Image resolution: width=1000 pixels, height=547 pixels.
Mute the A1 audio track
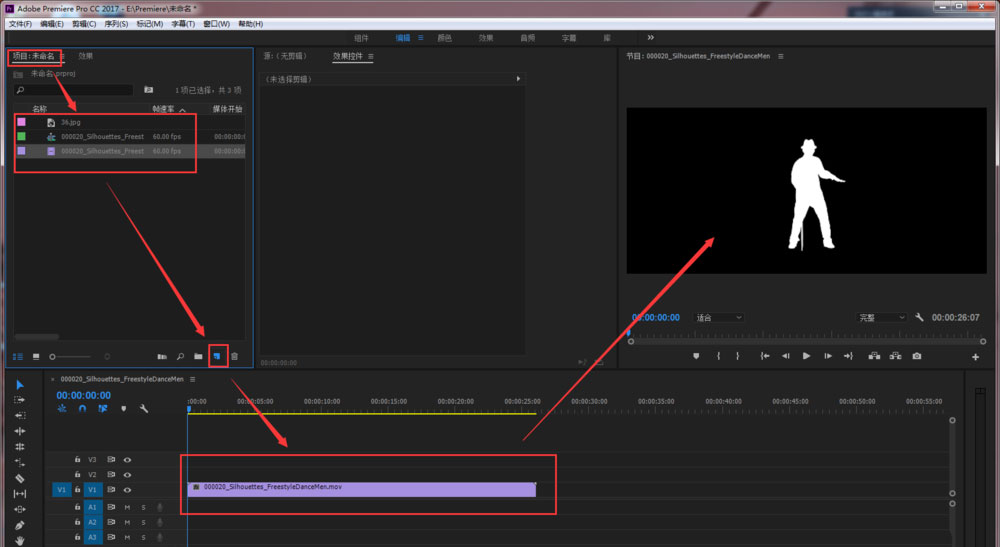click(x=127, y=507)
